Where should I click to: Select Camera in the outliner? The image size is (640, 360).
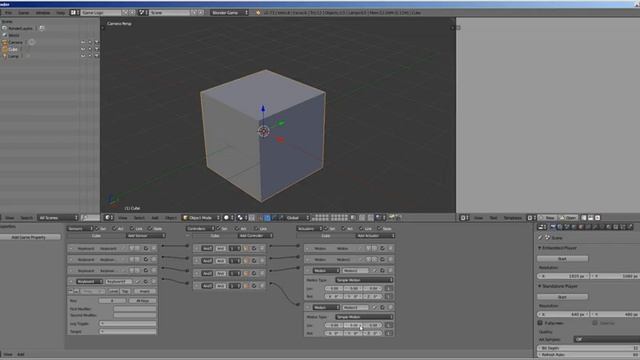click(16, 42)
